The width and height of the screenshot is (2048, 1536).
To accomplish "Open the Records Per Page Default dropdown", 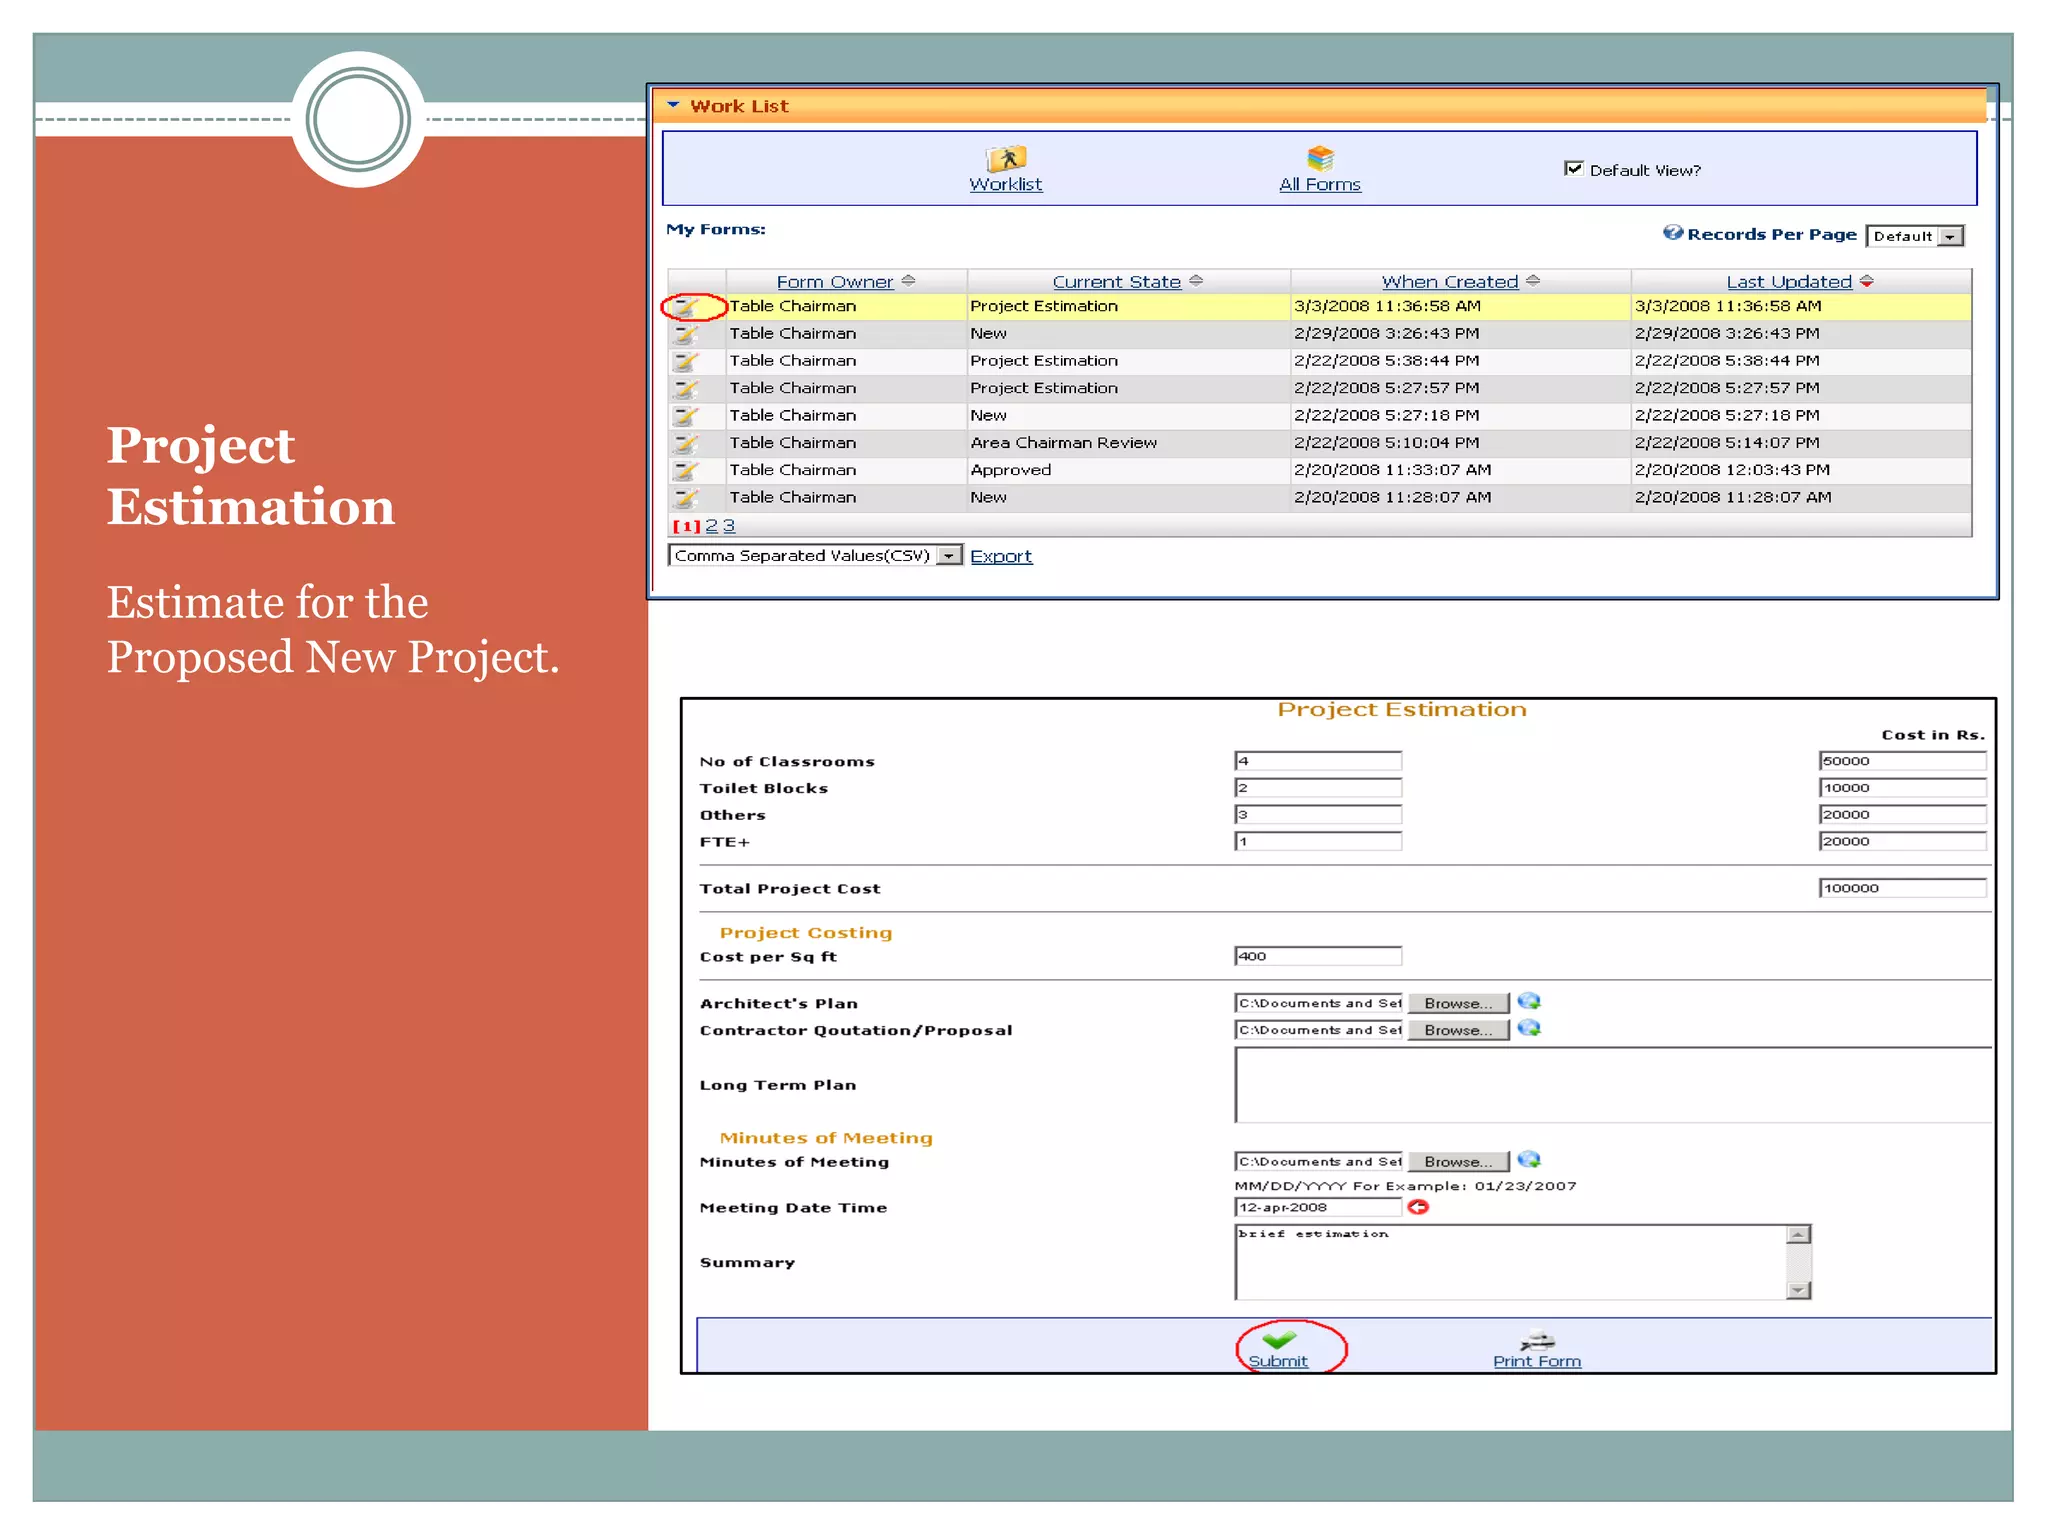I will tap(1950, 237).
